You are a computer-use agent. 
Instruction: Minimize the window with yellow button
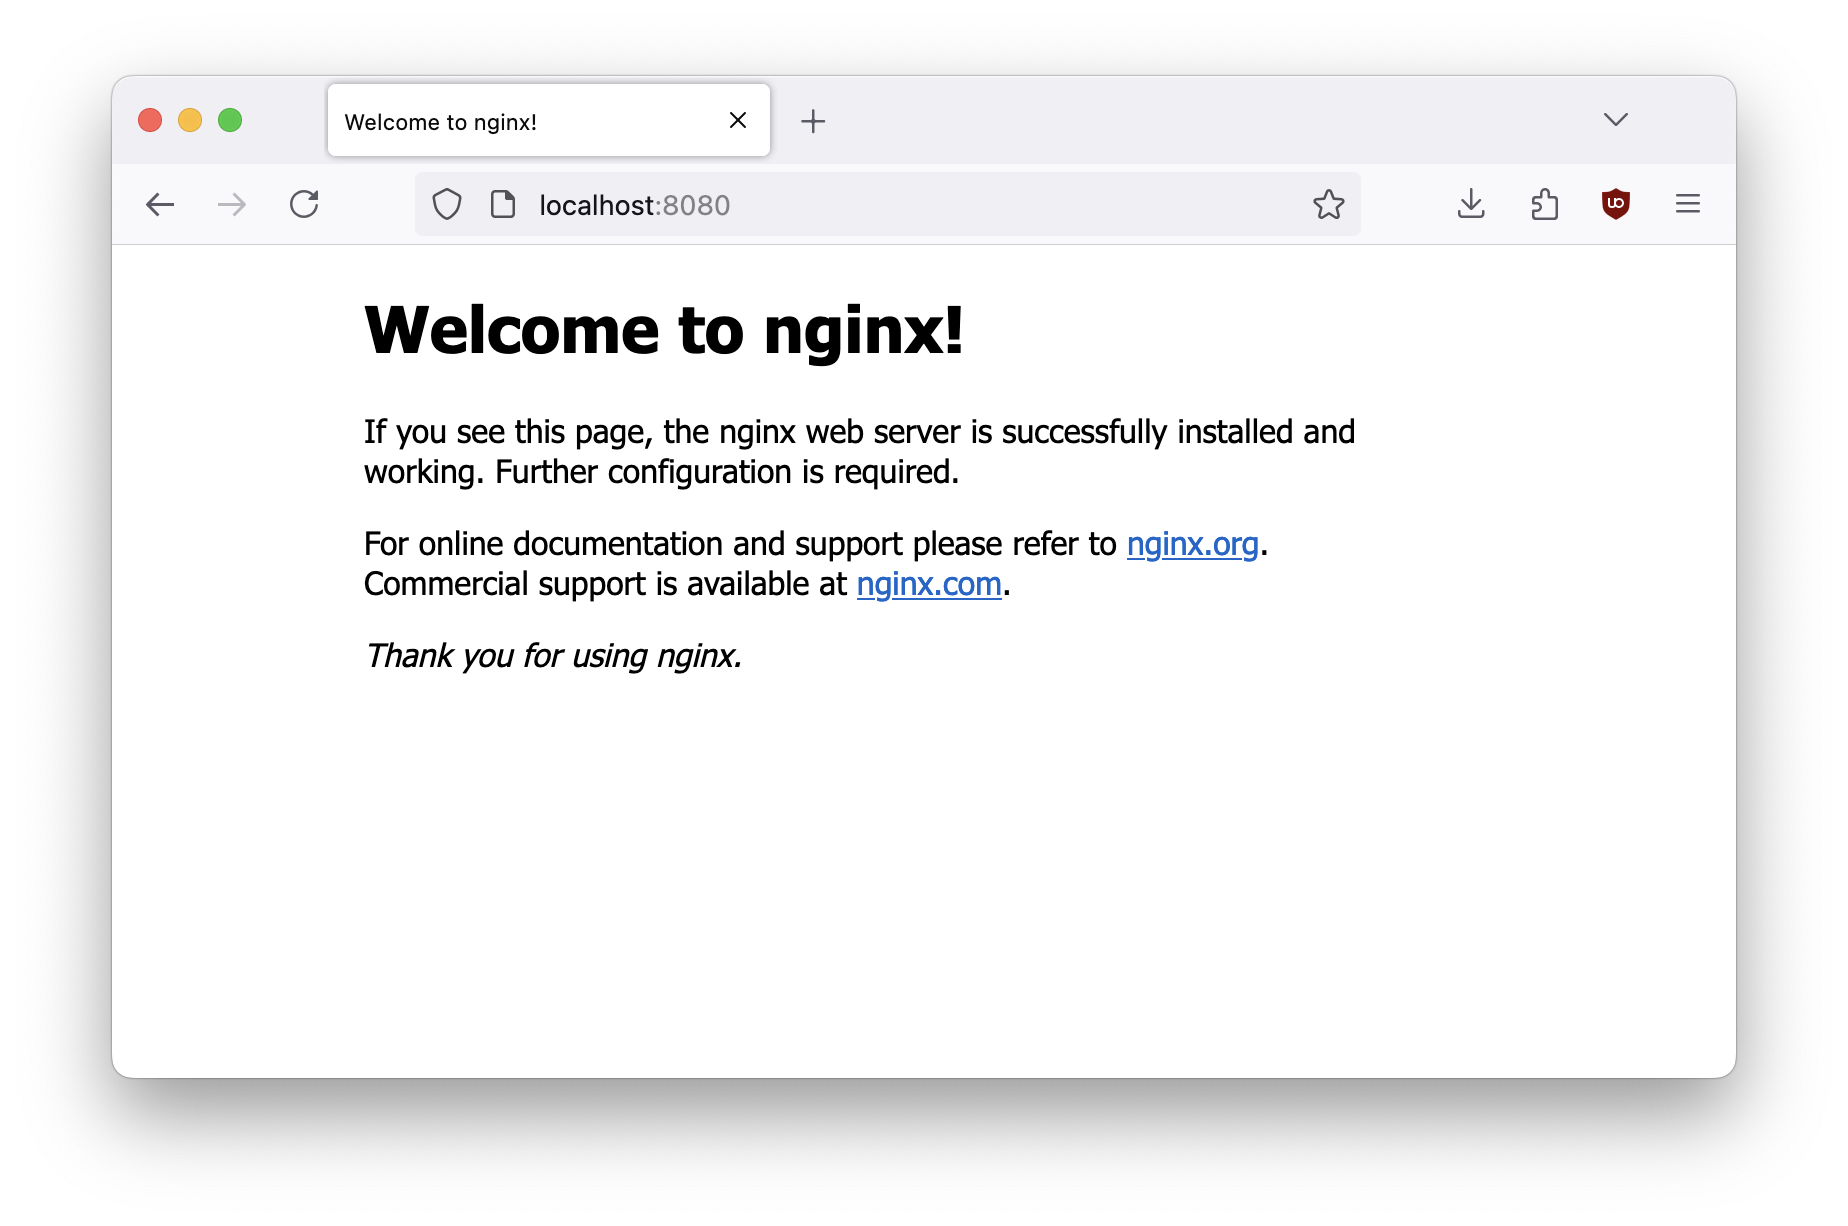coord(190,120)
